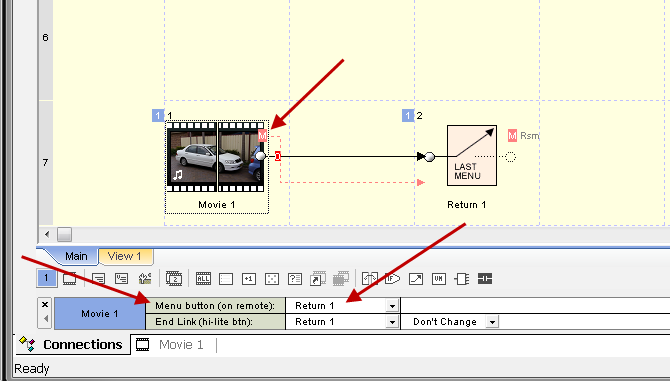Expand the Don't Change dropdown
Image resolution: width=670 pixels, height=381 pixels.
[492, 322]
